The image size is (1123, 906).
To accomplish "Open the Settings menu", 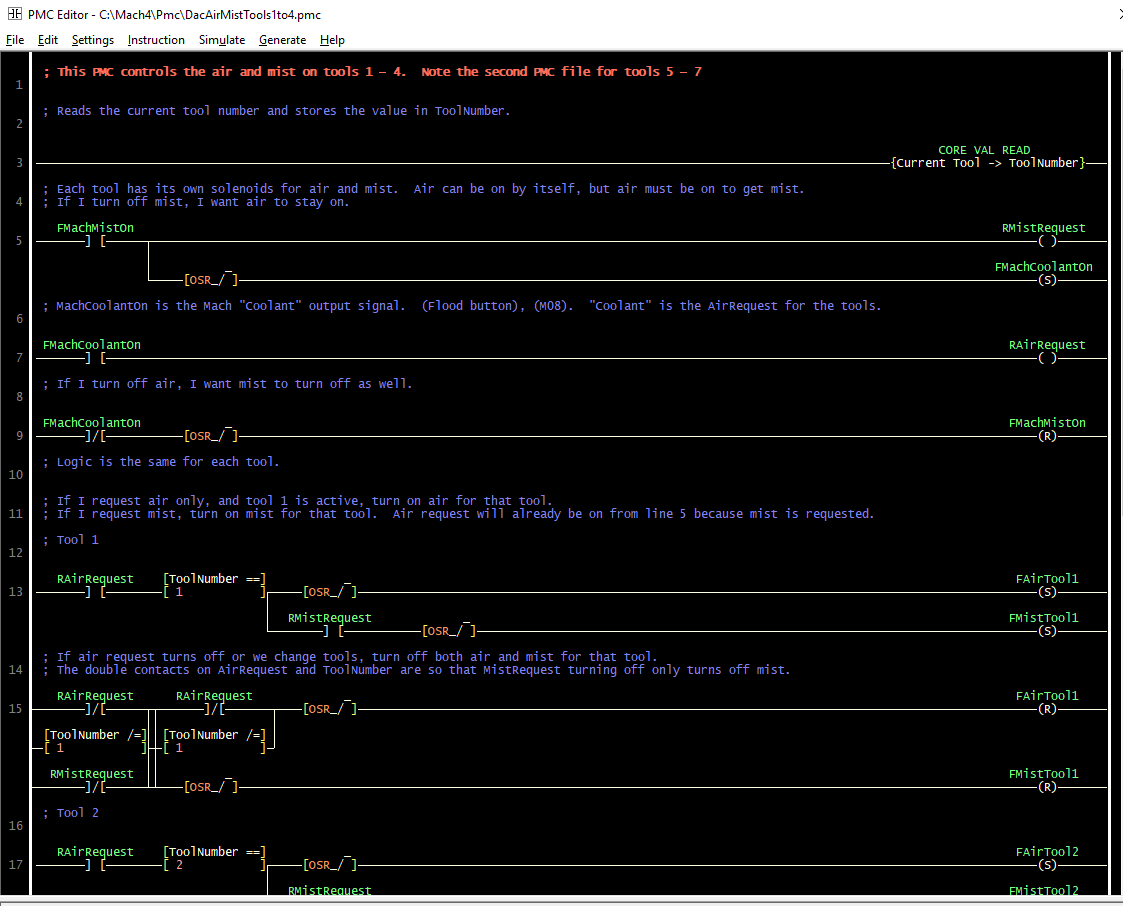I will (93, 40).
